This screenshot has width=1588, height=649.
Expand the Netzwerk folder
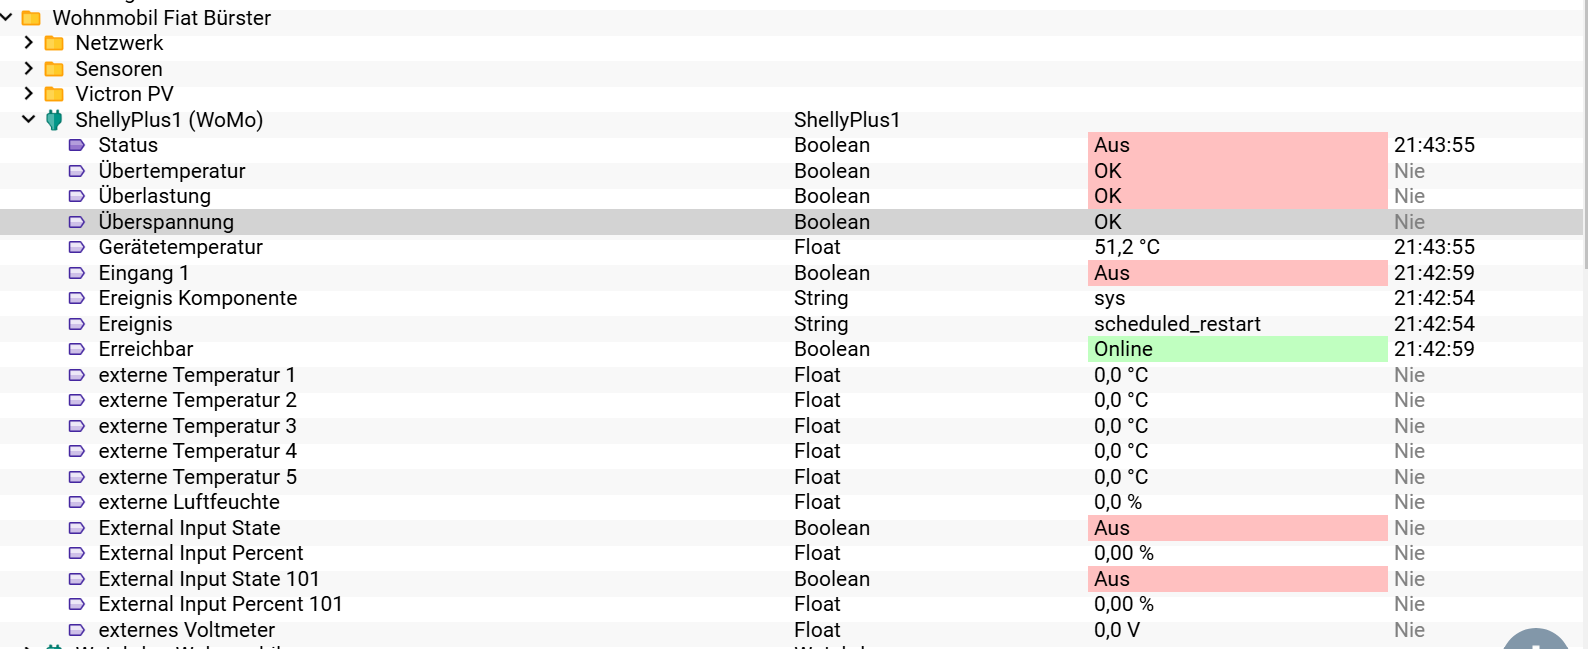[29, 43]
